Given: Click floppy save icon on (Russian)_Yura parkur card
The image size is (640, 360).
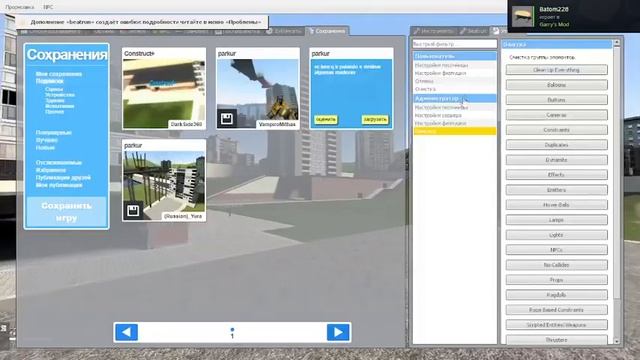Looking at the screenshot, I should pos(133,211).
